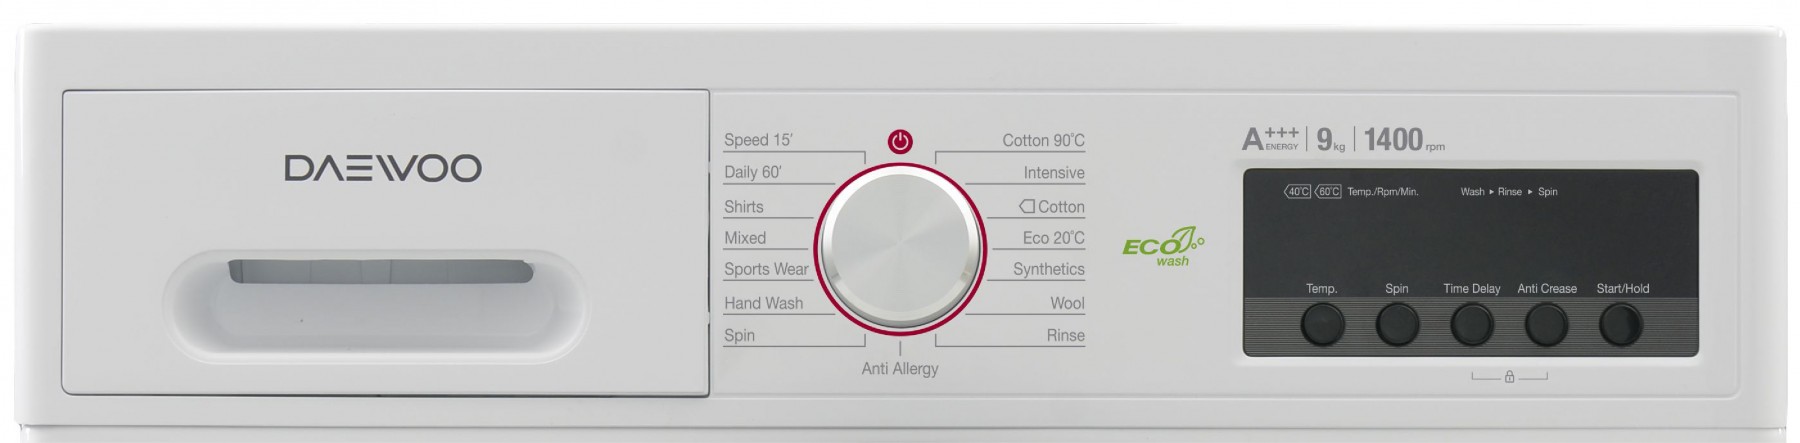
Task: Tap the A+++ energy rating badge
Action: tap(1270, 139)
